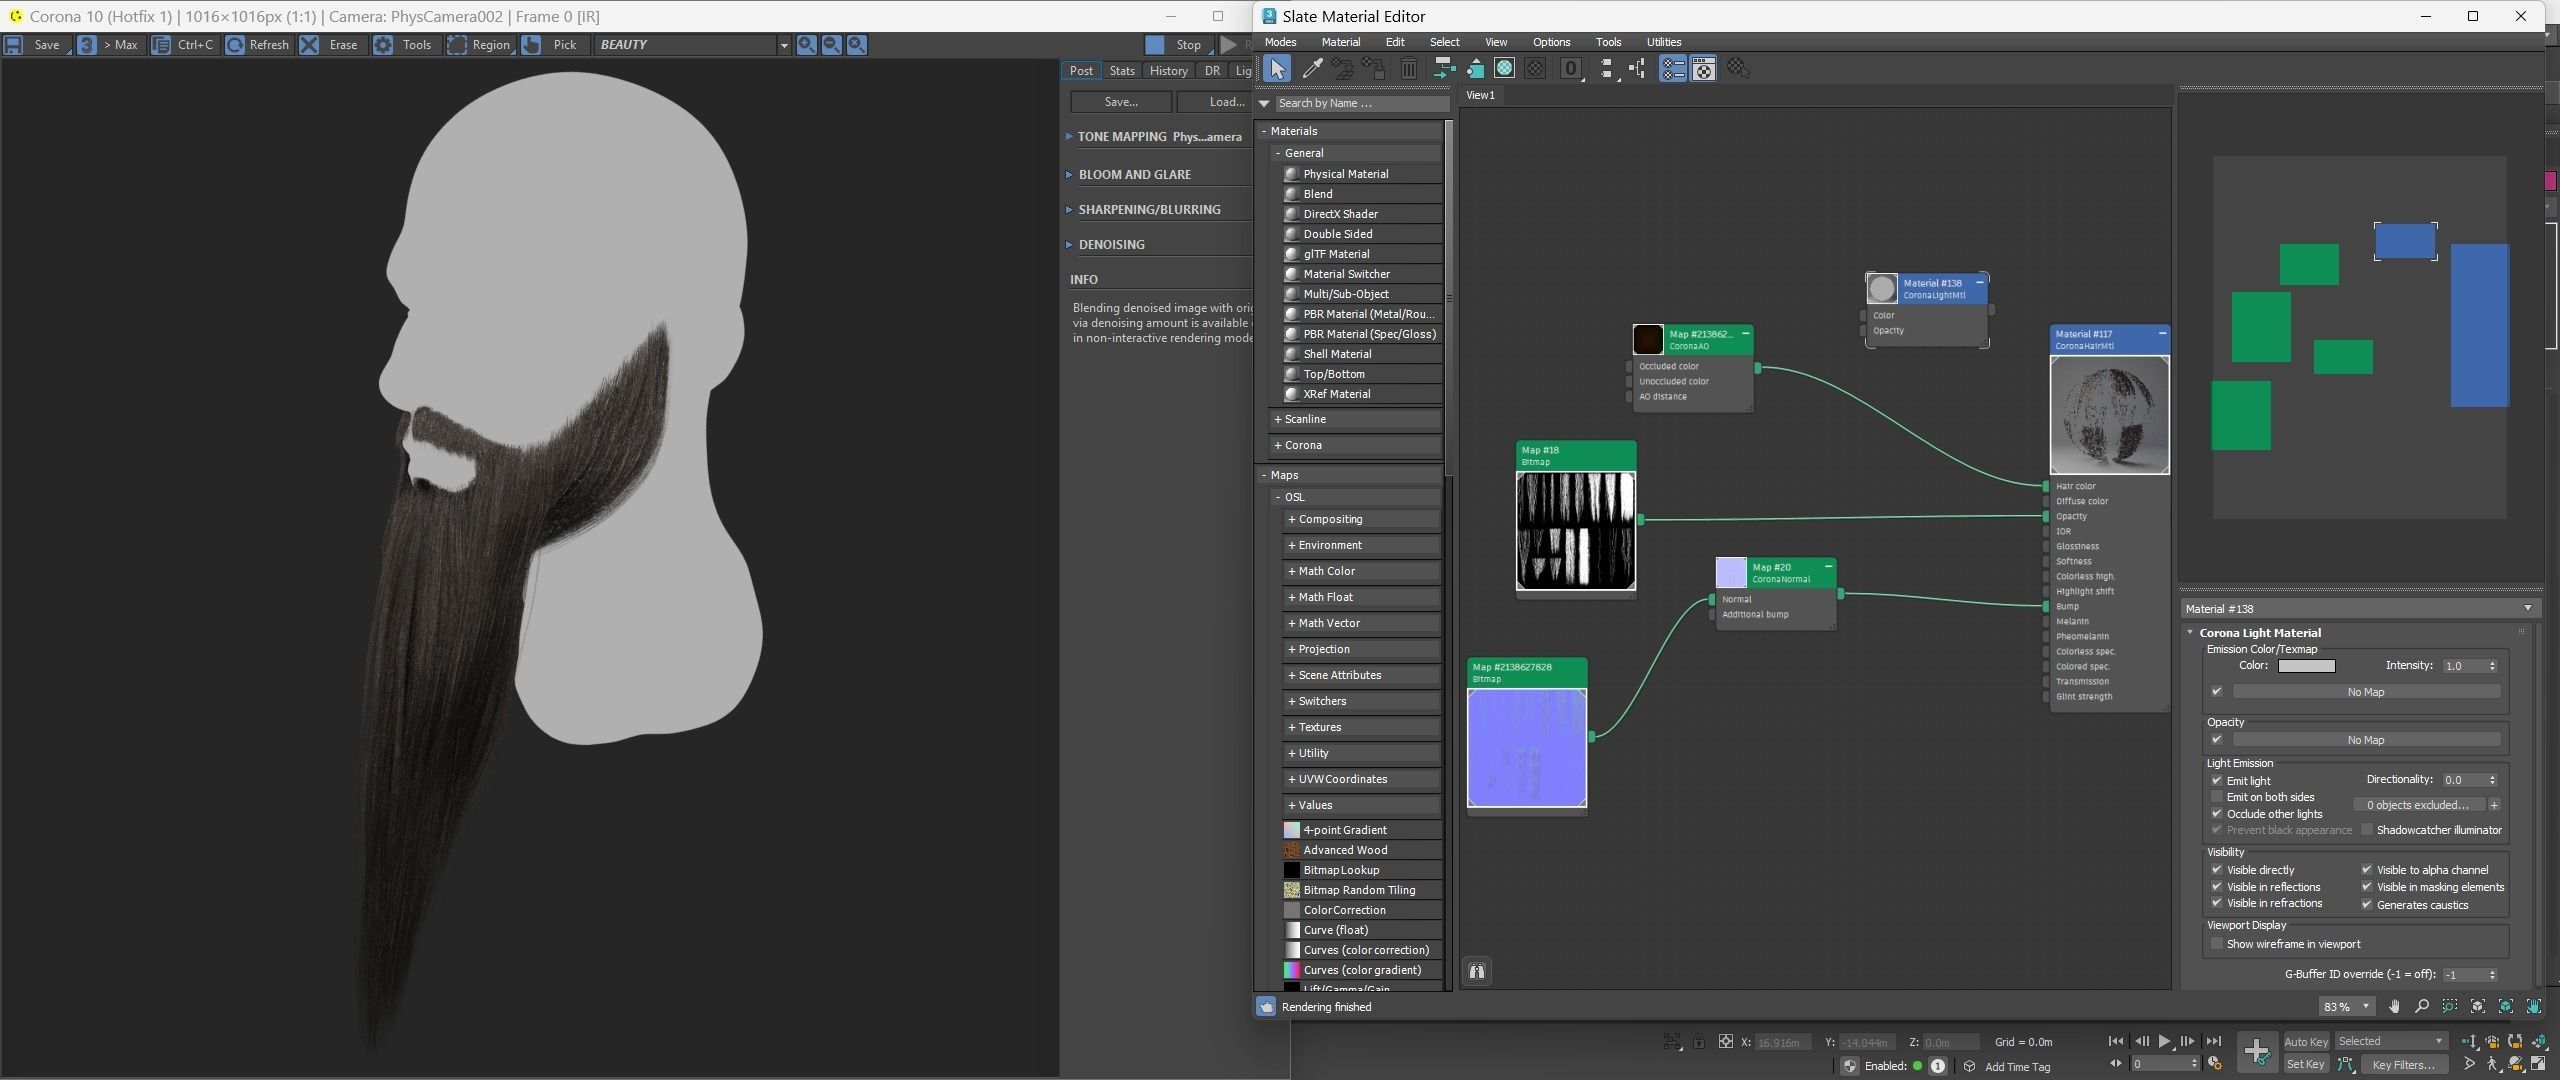This screenshot has width=2560, height=1080.
Task: Click Map #18 bitmap node thumbnail
Action: click(1576, 530)
